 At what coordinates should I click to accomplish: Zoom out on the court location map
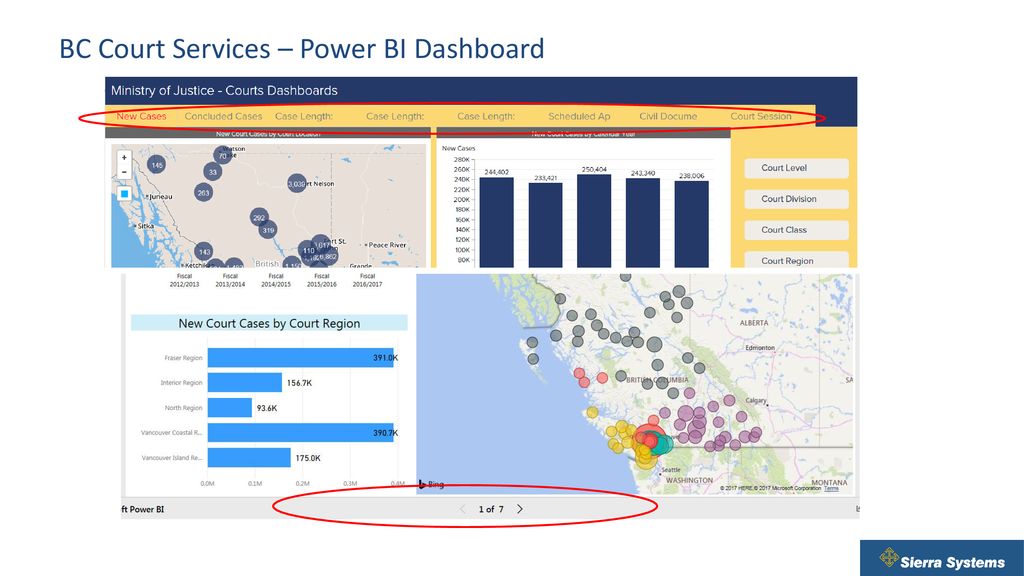(124, 172)
